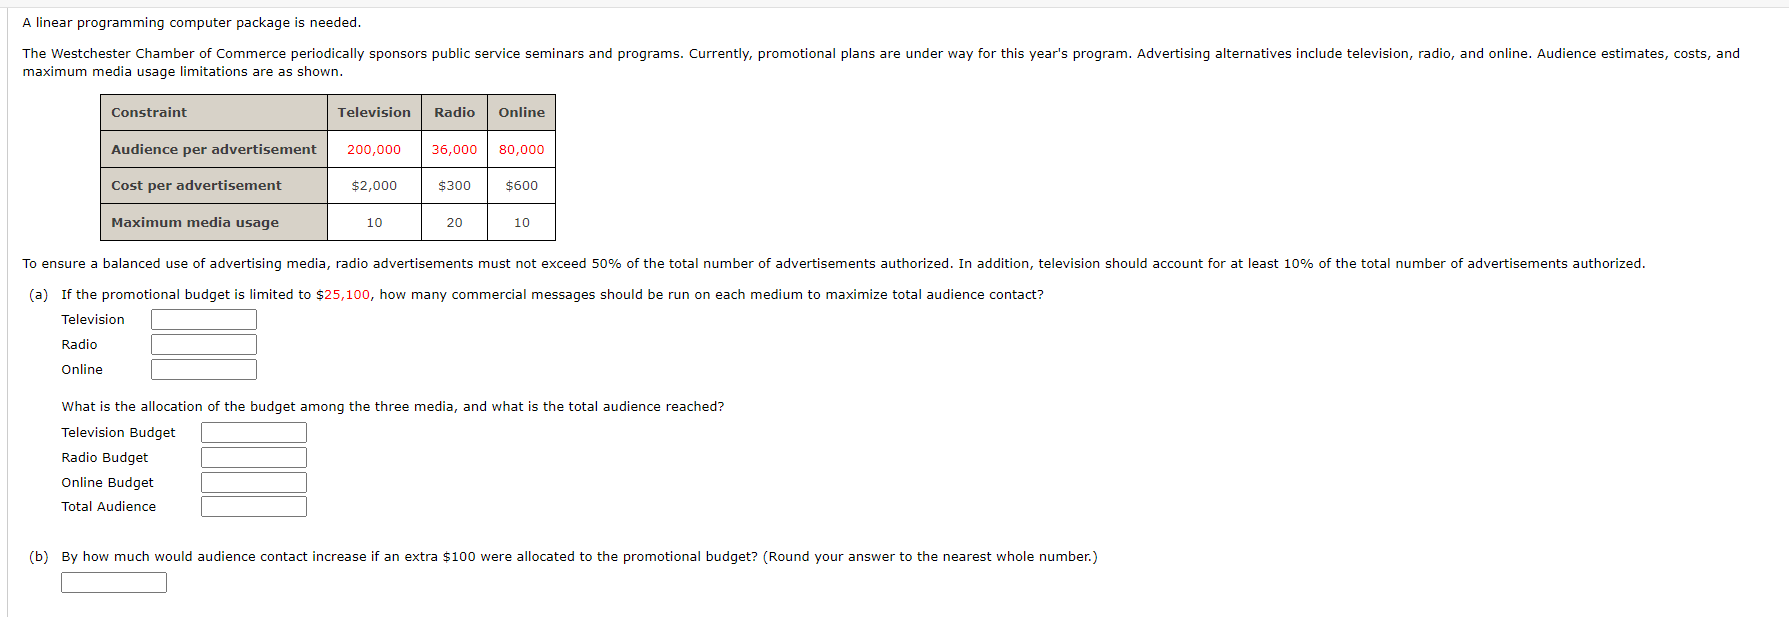This screenshot has height=617, width=1789.
Task: Click the Online commercial count input field
Action: (x=204, y=369)
